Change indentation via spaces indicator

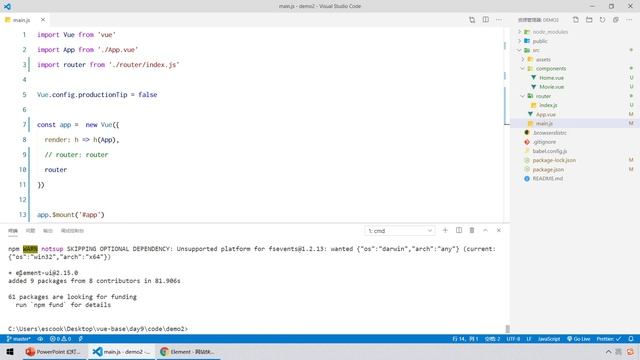[x=492, y=339]
